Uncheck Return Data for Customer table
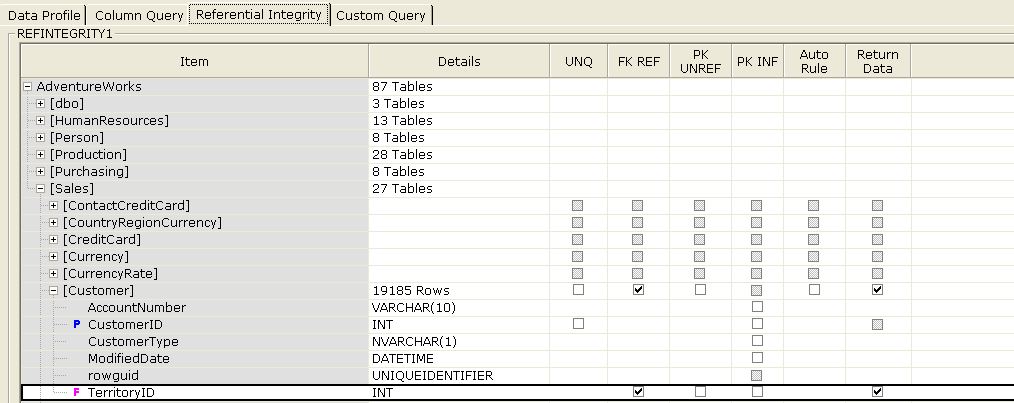Image resolution: width=1014 pixels, height=403 pixels. coord(878,290)
